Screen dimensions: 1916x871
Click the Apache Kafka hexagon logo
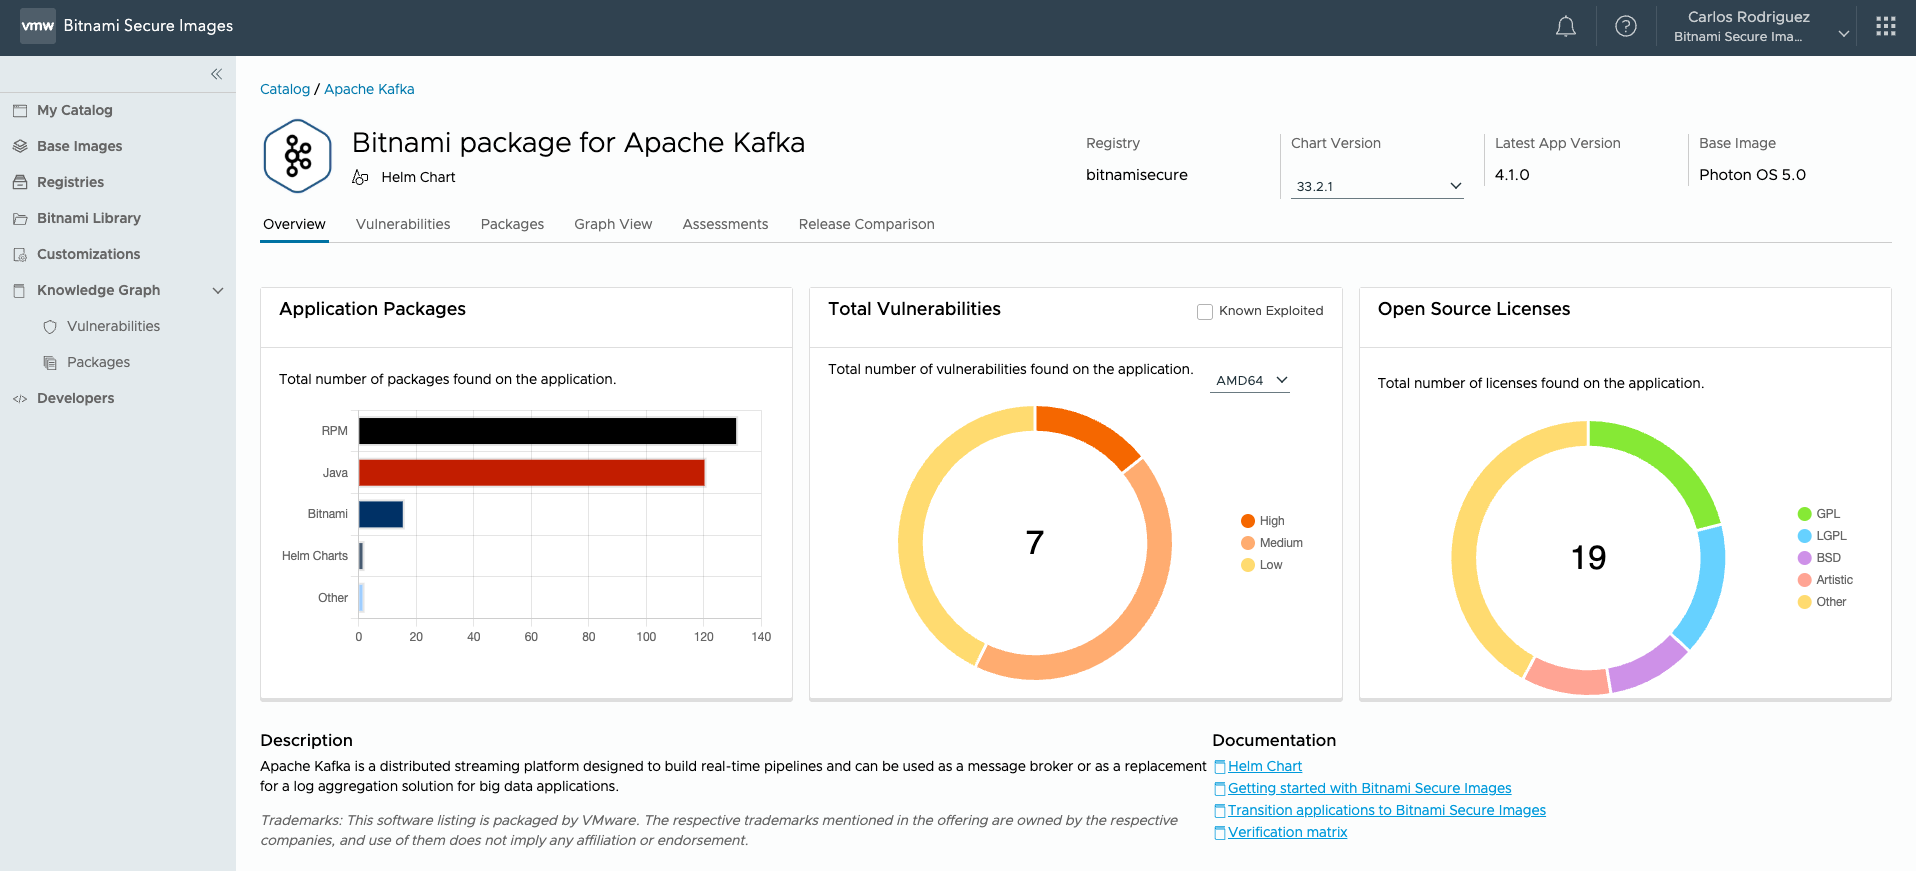[297, 156]
